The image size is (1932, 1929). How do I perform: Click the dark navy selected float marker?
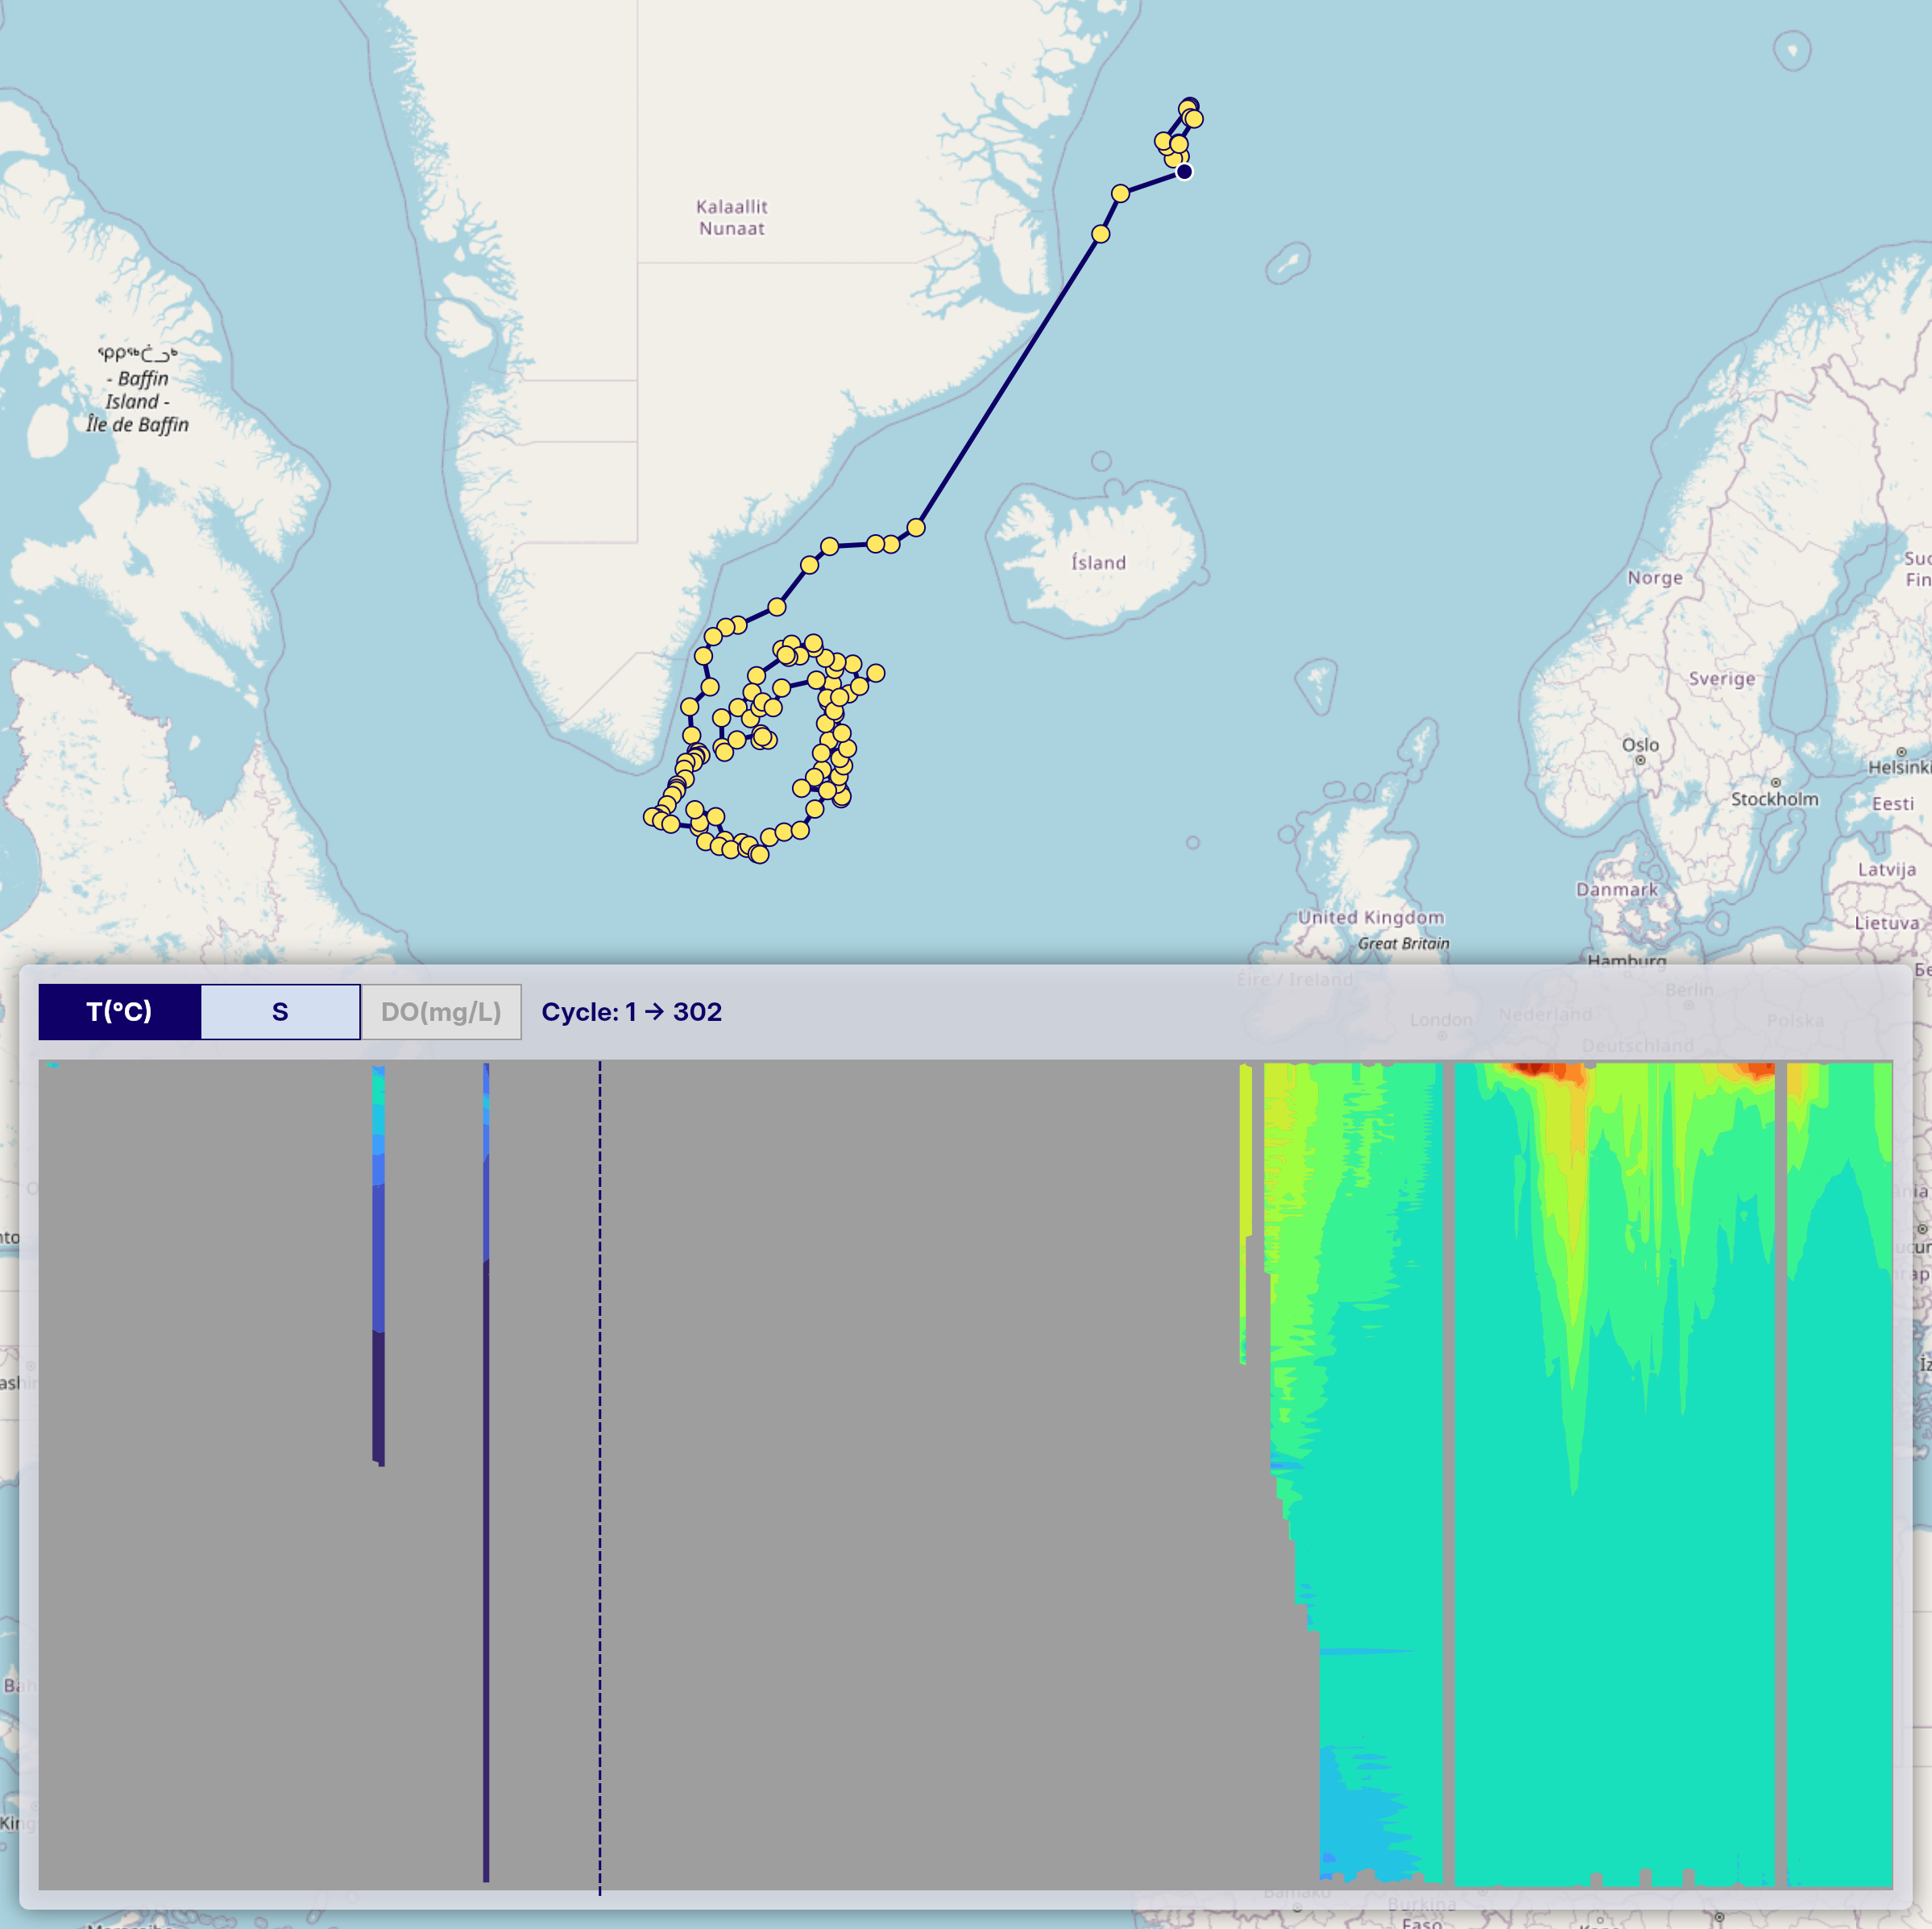[x=1184, y=171]
